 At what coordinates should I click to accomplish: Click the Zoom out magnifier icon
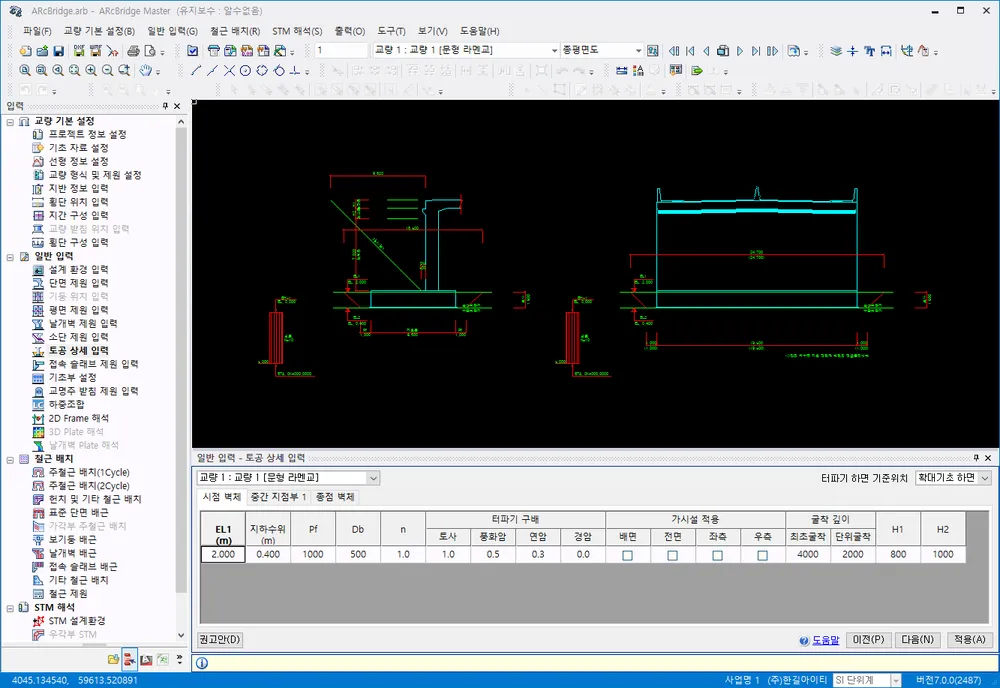108,71
